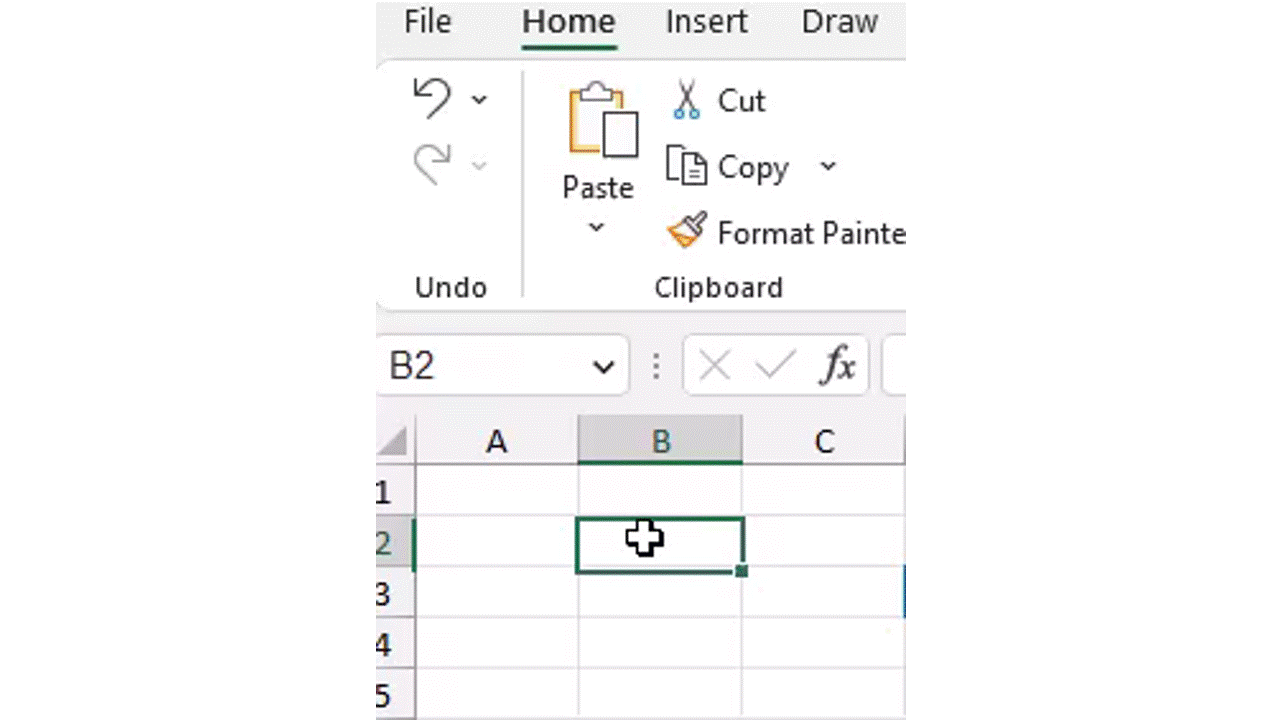Expand the Paste options arrow
Image resolution: width=1280 pixels, height=720 pixels.
tap(597, 228)
